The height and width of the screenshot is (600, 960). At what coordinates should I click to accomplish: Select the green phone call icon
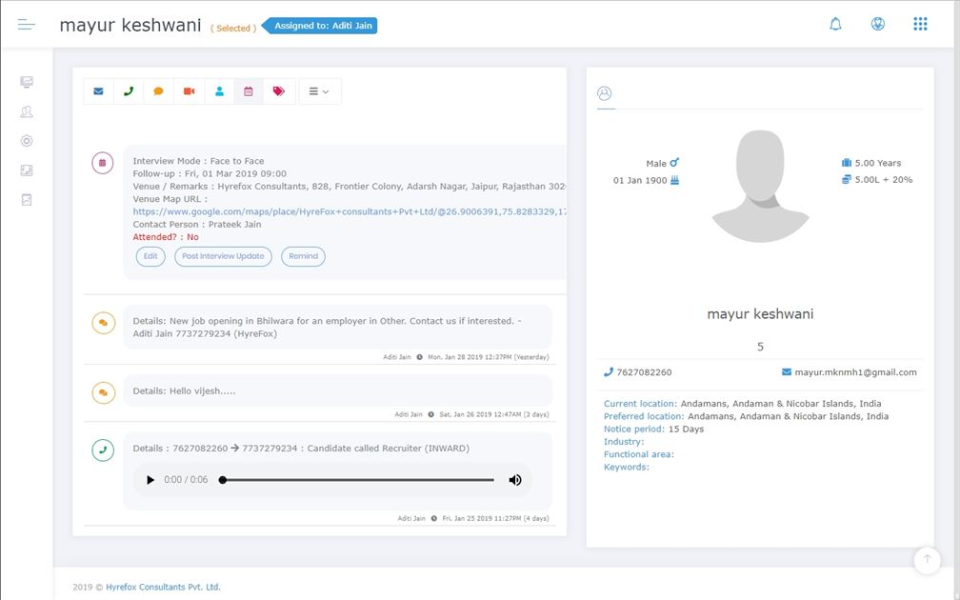pos(128,91)
